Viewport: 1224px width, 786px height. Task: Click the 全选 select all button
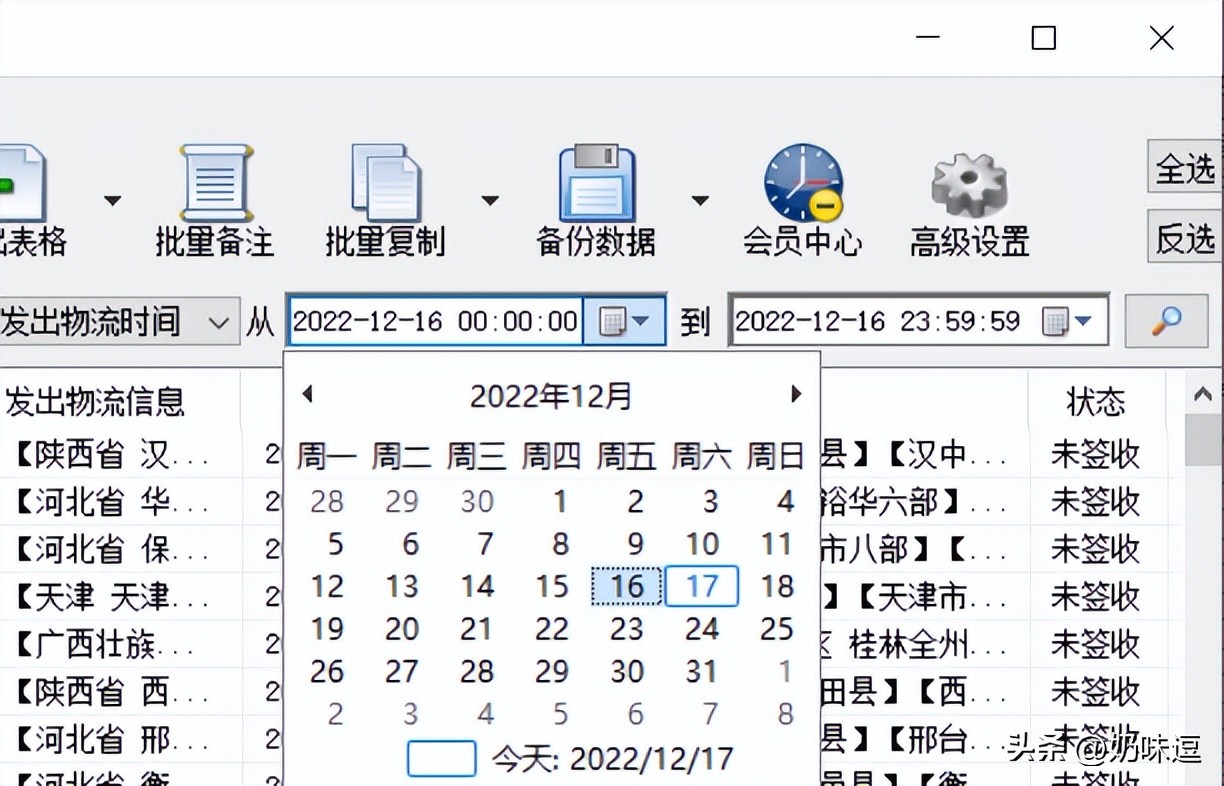pyautogui.click(x=1190, y=170)
